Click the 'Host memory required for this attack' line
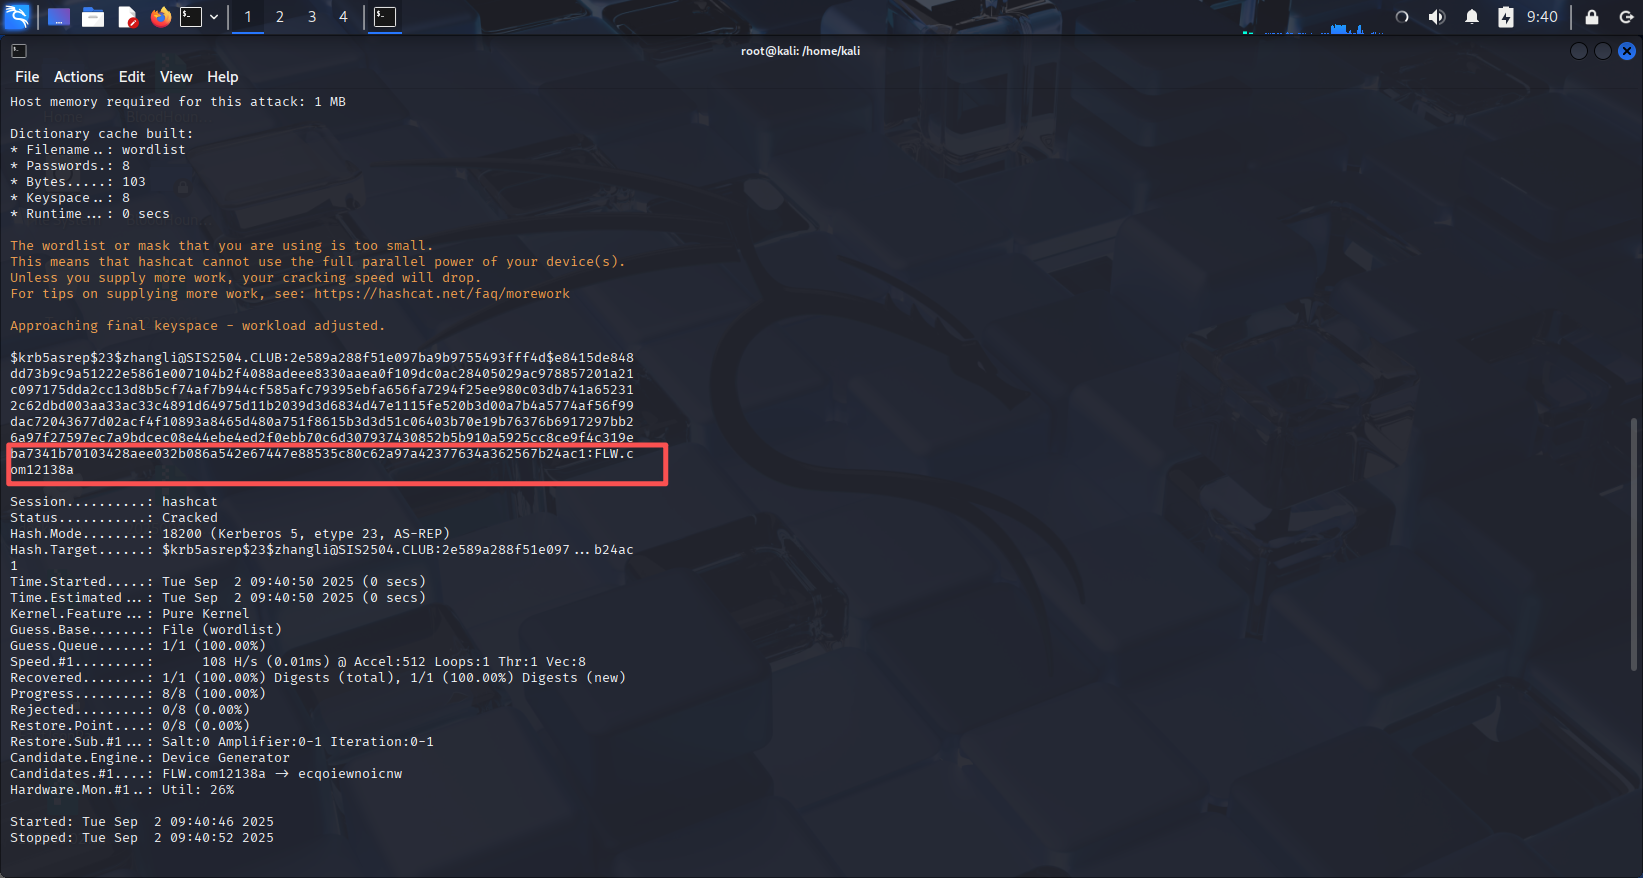 pos(178,102)
